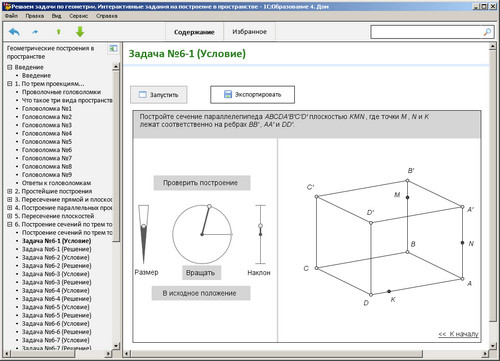Image resolution: width=500 pixels, height=361 pixels.
Task: Click point K on the parallelepiped
Action: coord(389,291)
